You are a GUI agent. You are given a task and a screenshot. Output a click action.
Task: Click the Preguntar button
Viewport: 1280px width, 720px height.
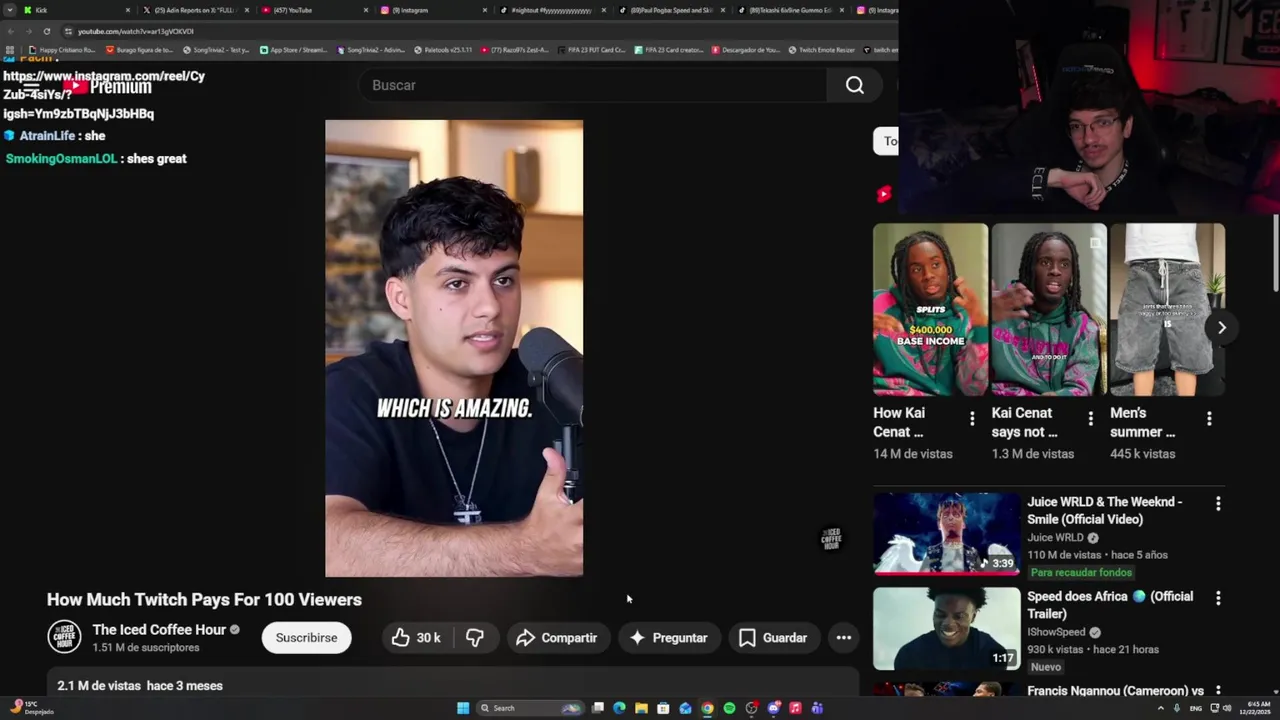click(x=668, y=638)
